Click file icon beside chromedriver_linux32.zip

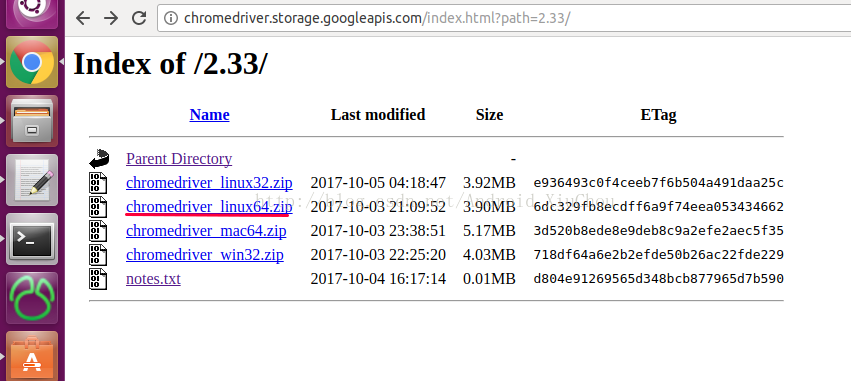(x=98, y=183)
